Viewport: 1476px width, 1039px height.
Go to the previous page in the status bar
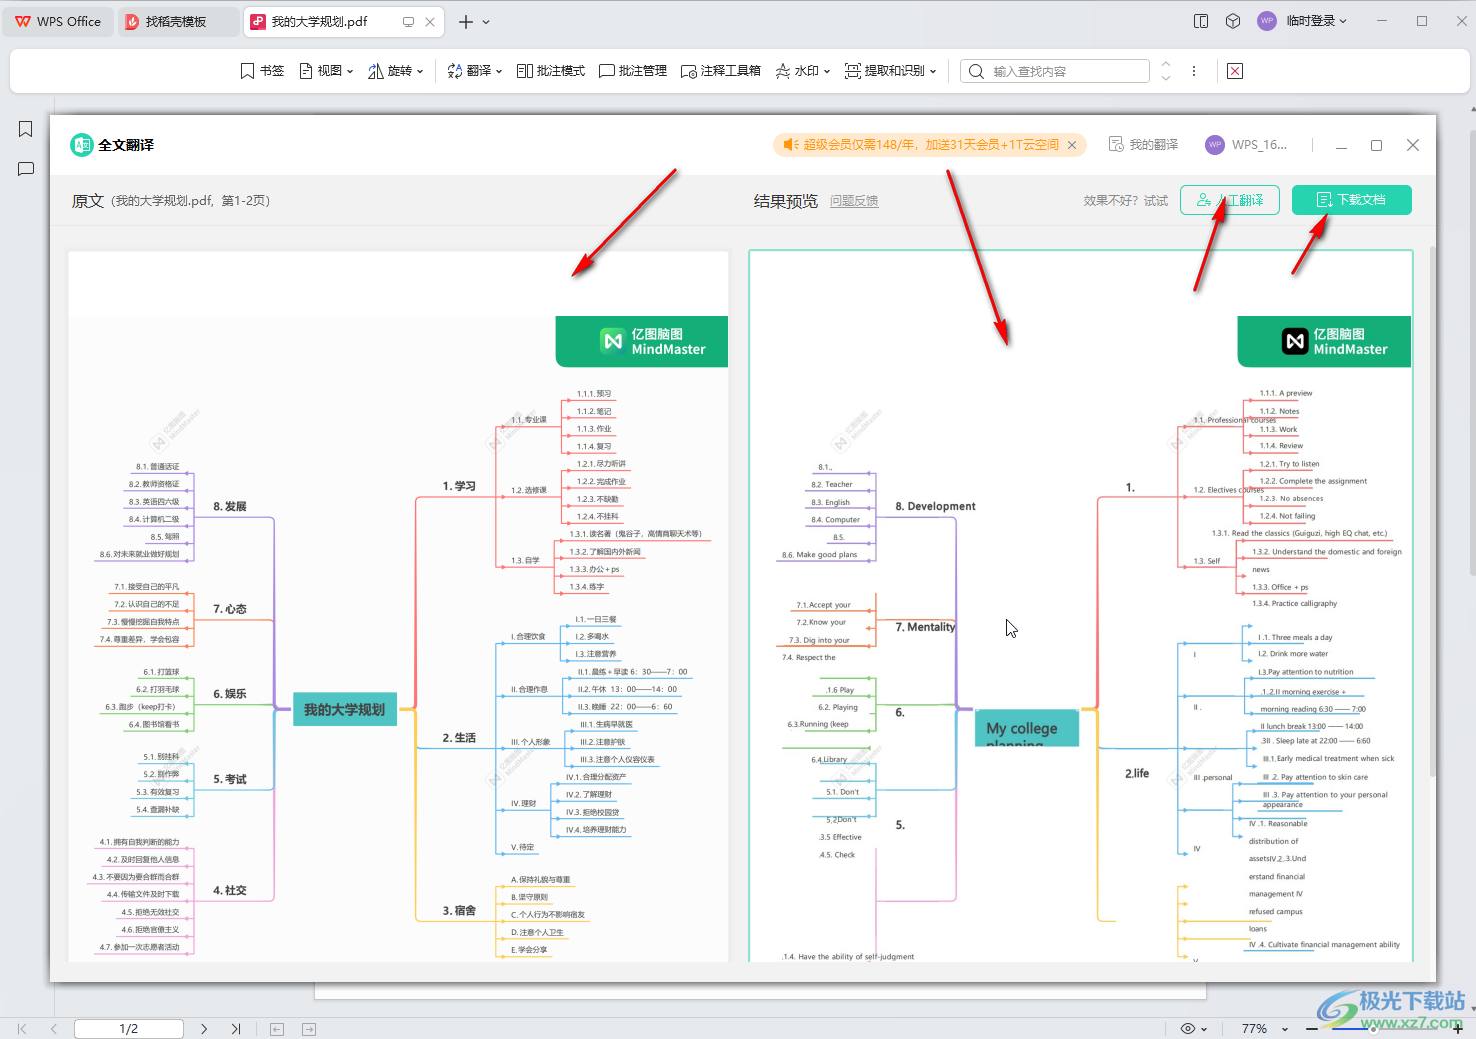(x=53, y=1028)
